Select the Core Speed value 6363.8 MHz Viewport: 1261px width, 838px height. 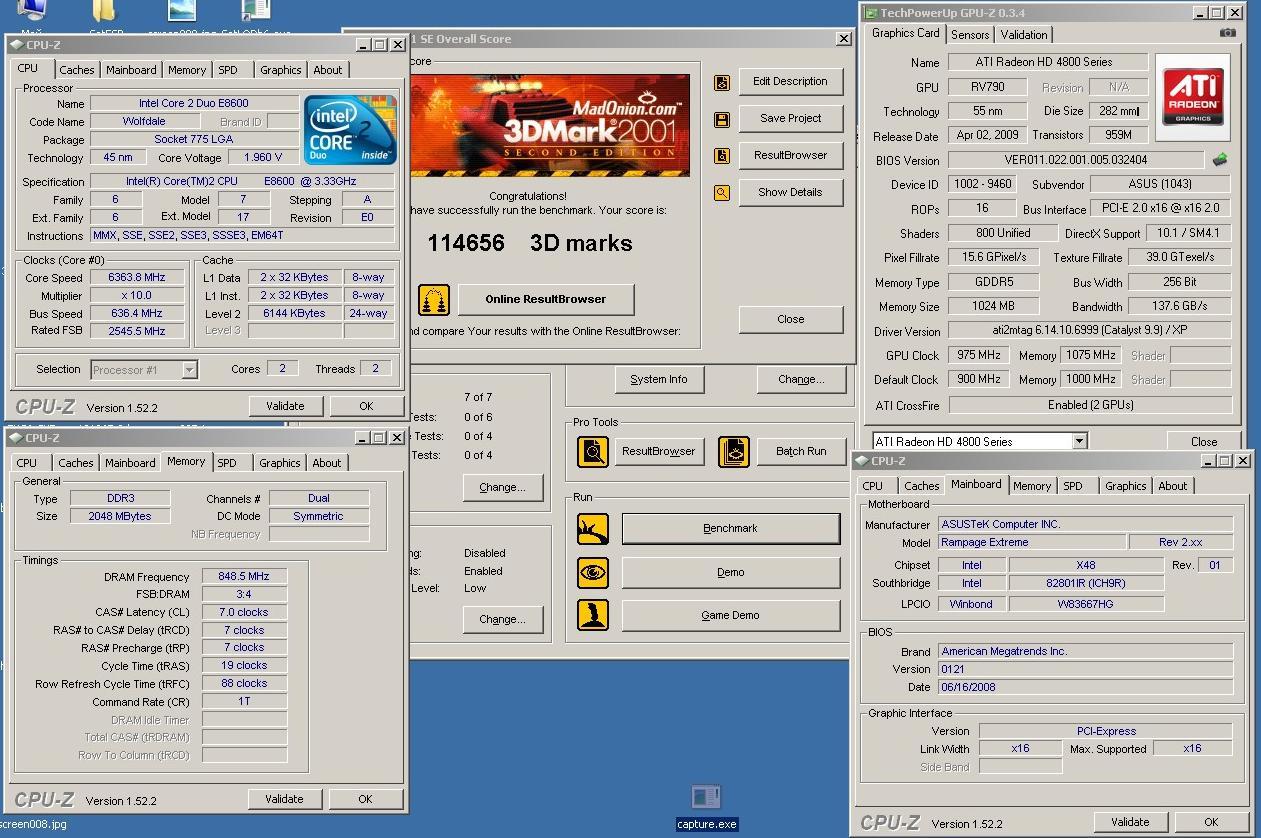pos(137,278)
